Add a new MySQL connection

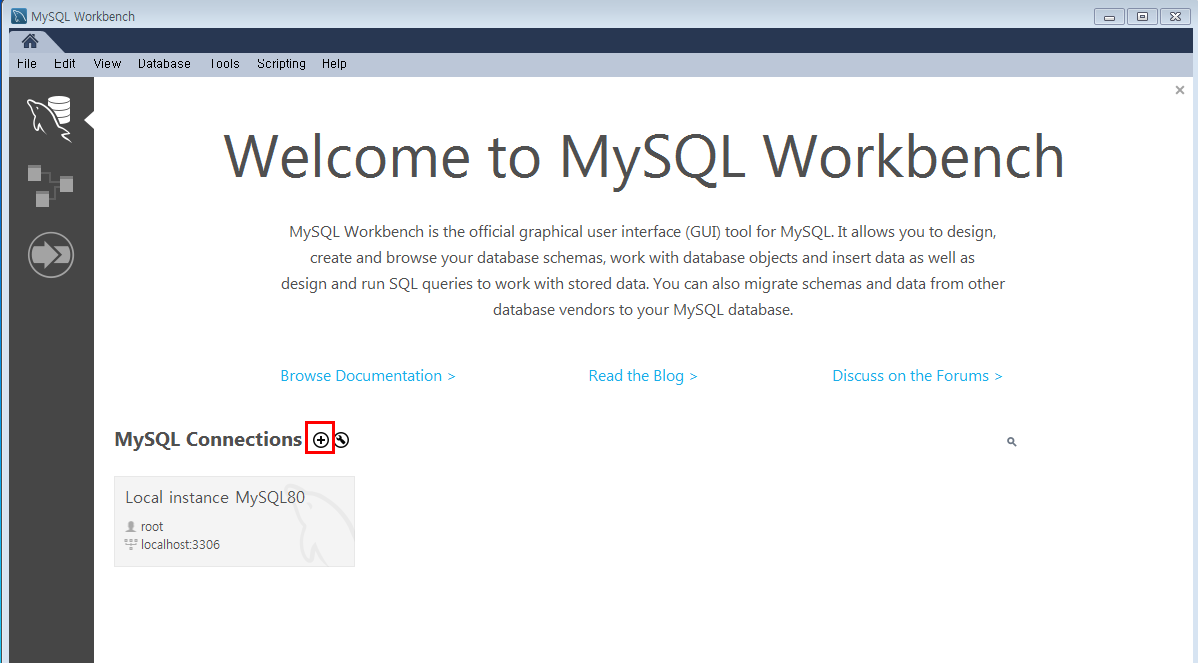tap(321, 439)
